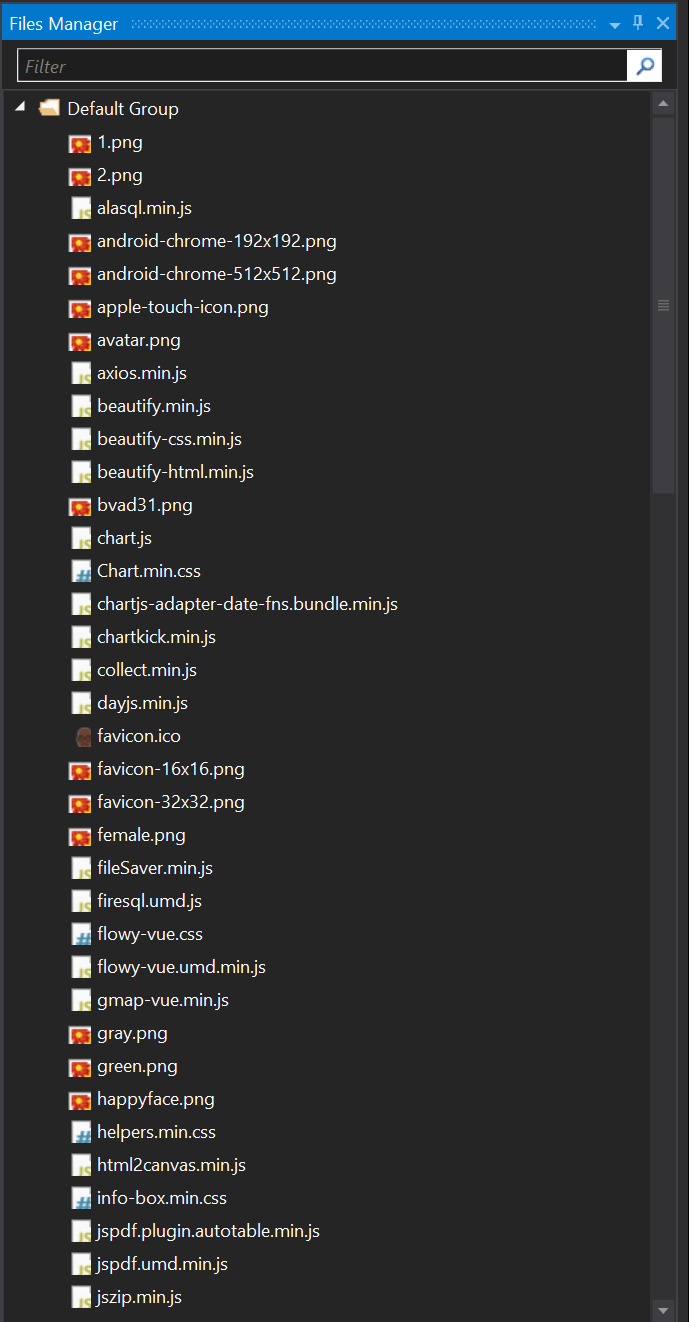Click the CSS icon beside flowy-vue.css
The height and width of the screenshot is (1322, 689).
tap(81, 934)
